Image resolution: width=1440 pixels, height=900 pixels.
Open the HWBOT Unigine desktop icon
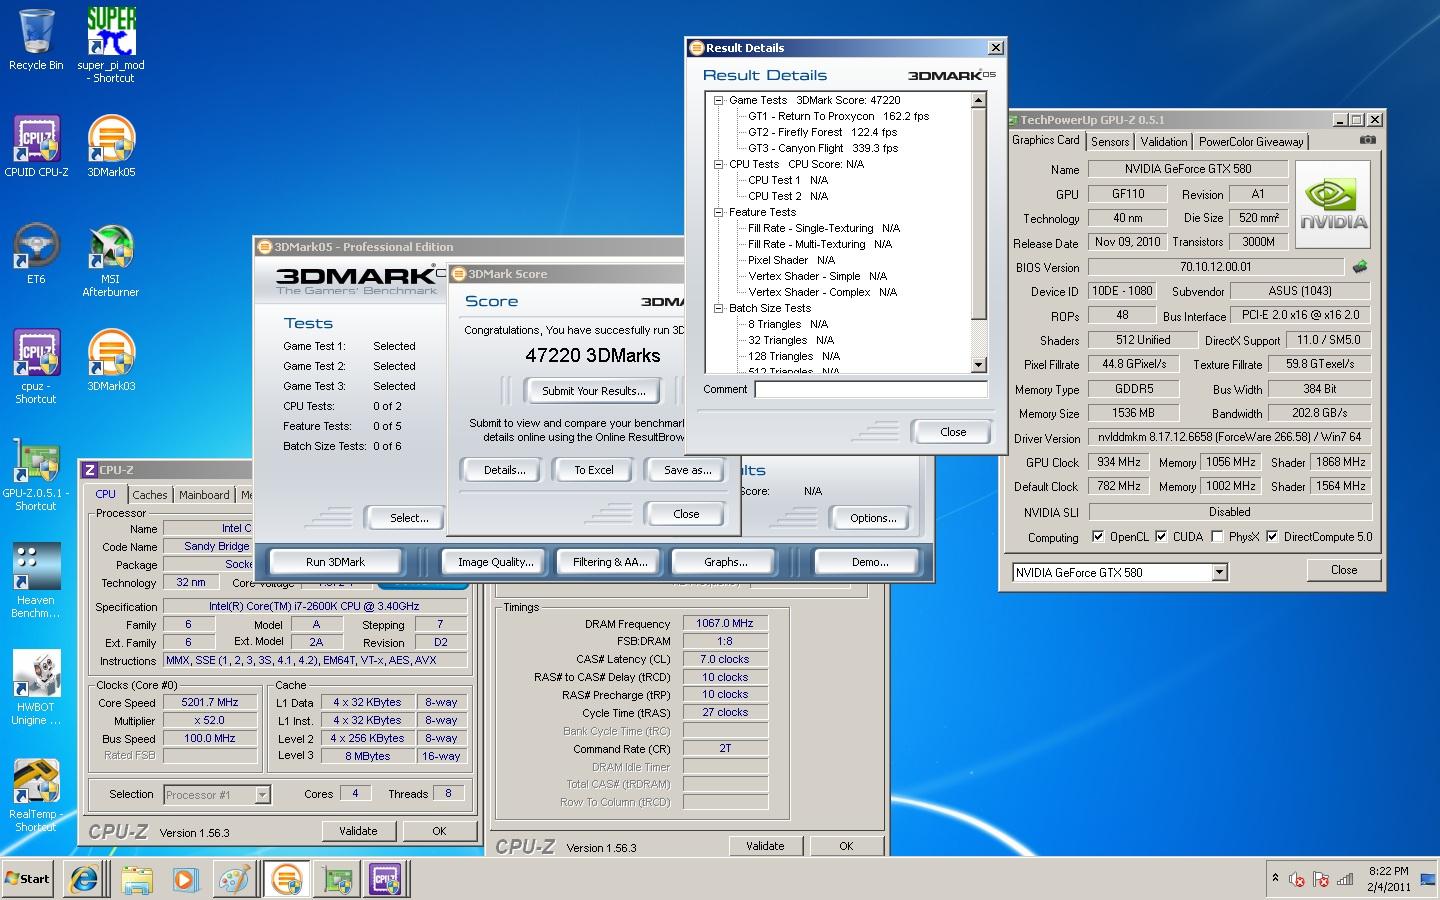36,688
